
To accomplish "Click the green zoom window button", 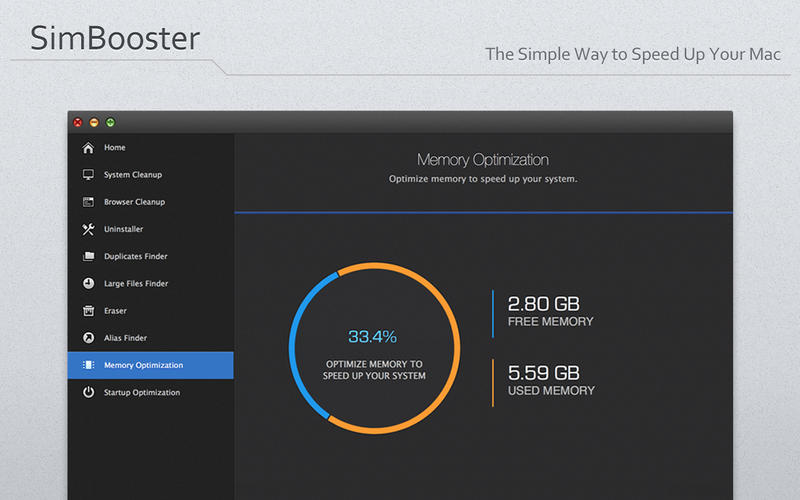I will click(110, 122).
